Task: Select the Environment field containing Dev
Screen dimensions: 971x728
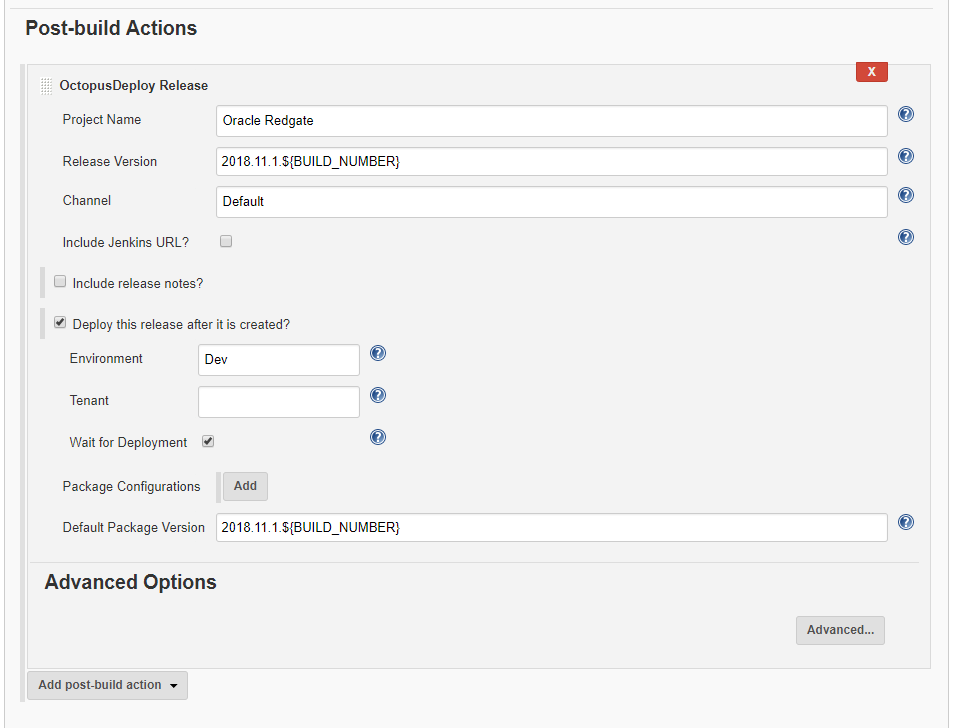Action: (279, 360)
